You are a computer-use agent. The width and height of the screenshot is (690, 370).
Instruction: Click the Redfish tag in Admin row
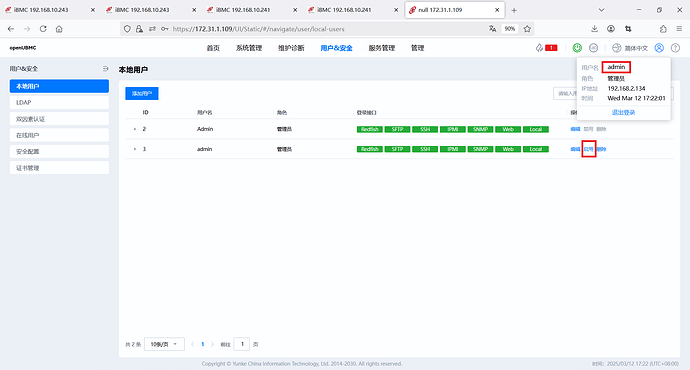pyautogui.click(x=370, y=129)
